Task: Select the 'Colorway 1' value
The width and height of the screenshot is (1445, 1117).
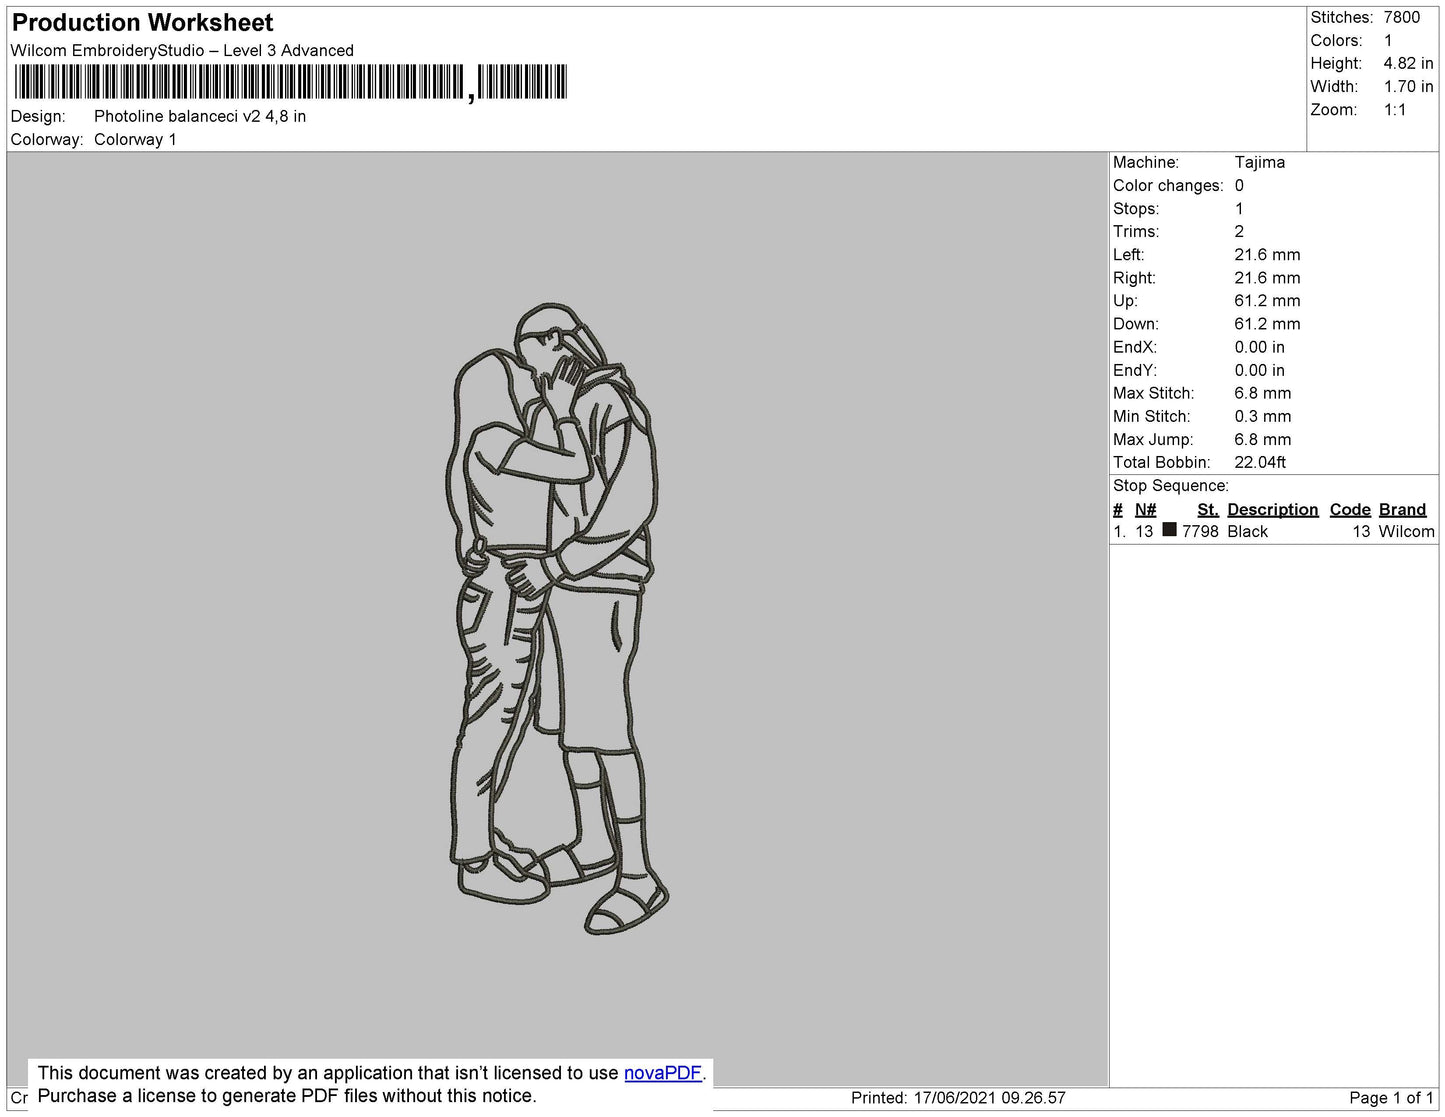Action: (x=135, y=140)
